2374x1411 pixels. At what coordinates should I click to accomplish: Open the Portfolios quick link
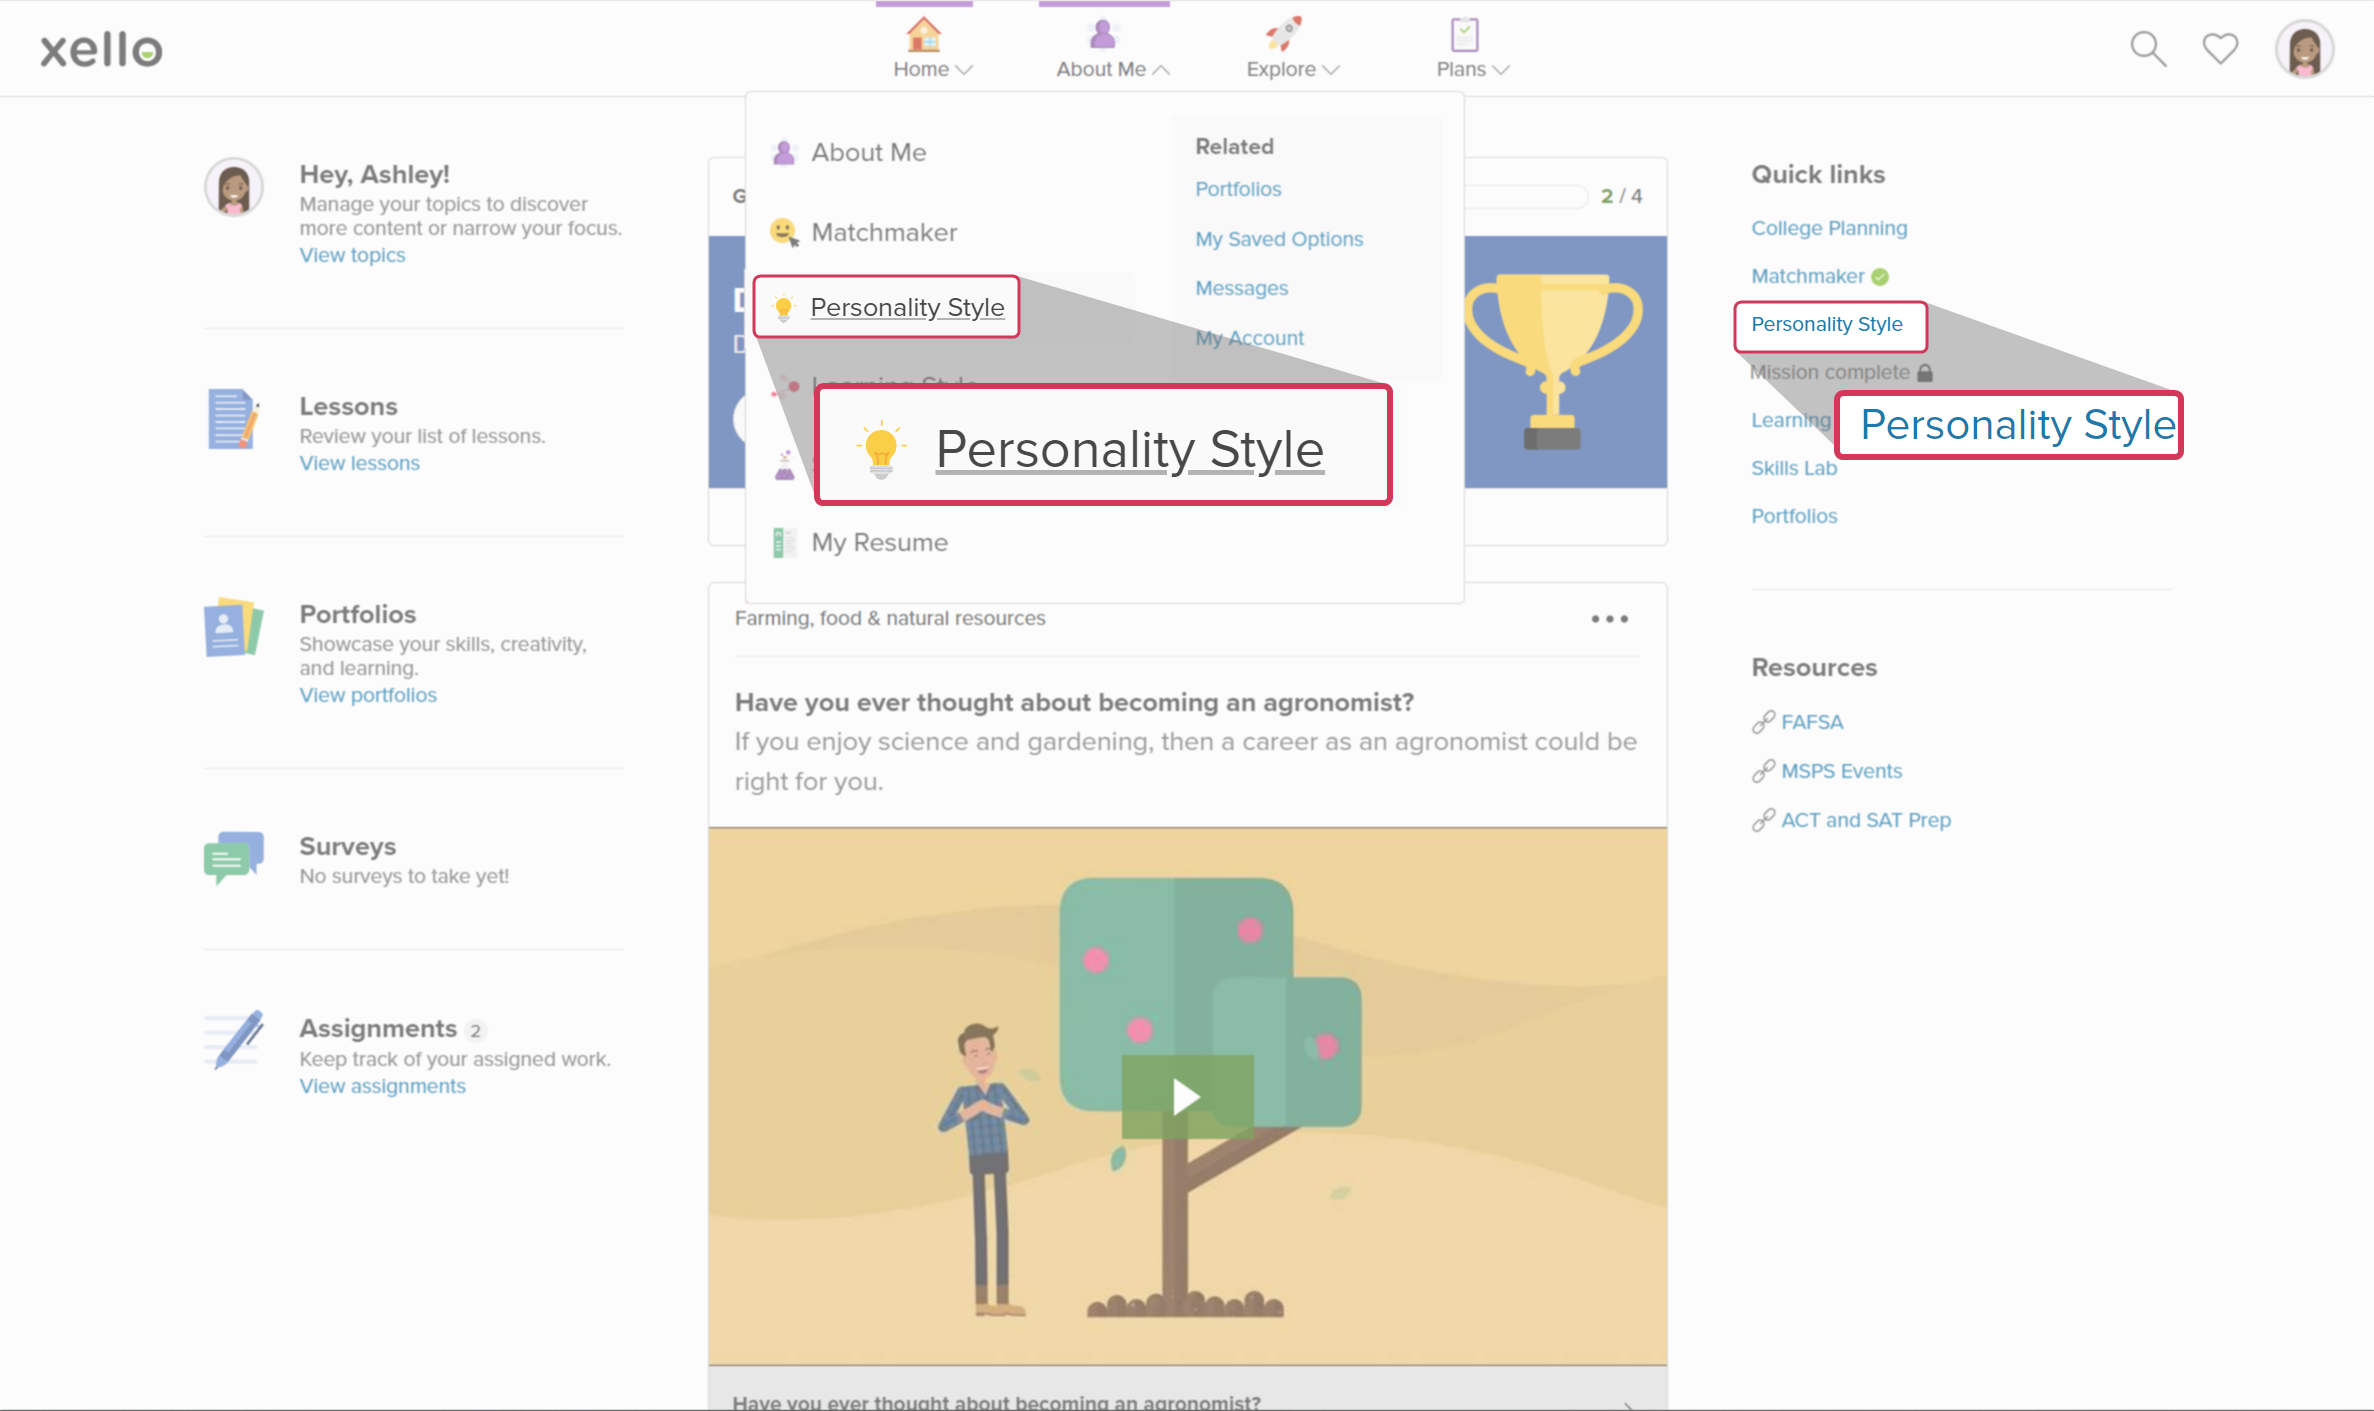(x=1794, y=516)
